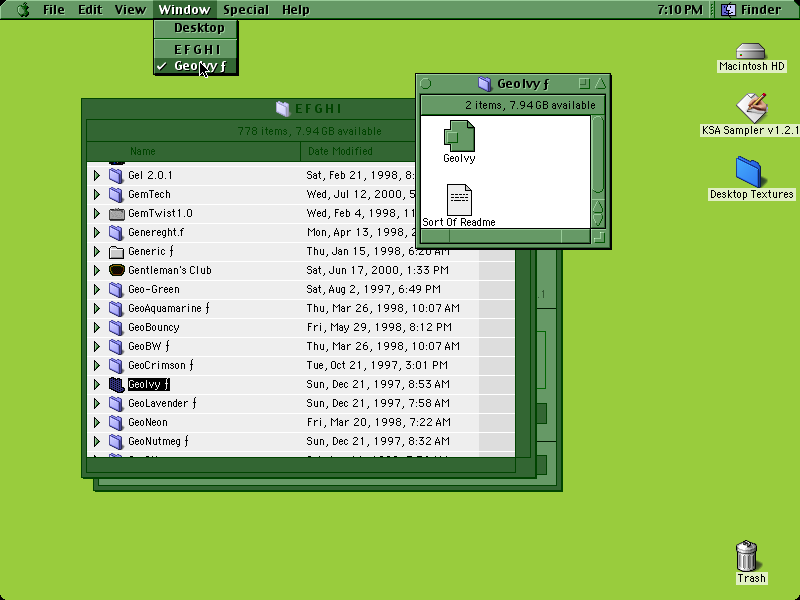The width and height of the screenshot is (800, 600).
Task: Click the date Fri, May 29, 1998, 8:12 PM
Action: pyautogui.click(x=379, y=328)
